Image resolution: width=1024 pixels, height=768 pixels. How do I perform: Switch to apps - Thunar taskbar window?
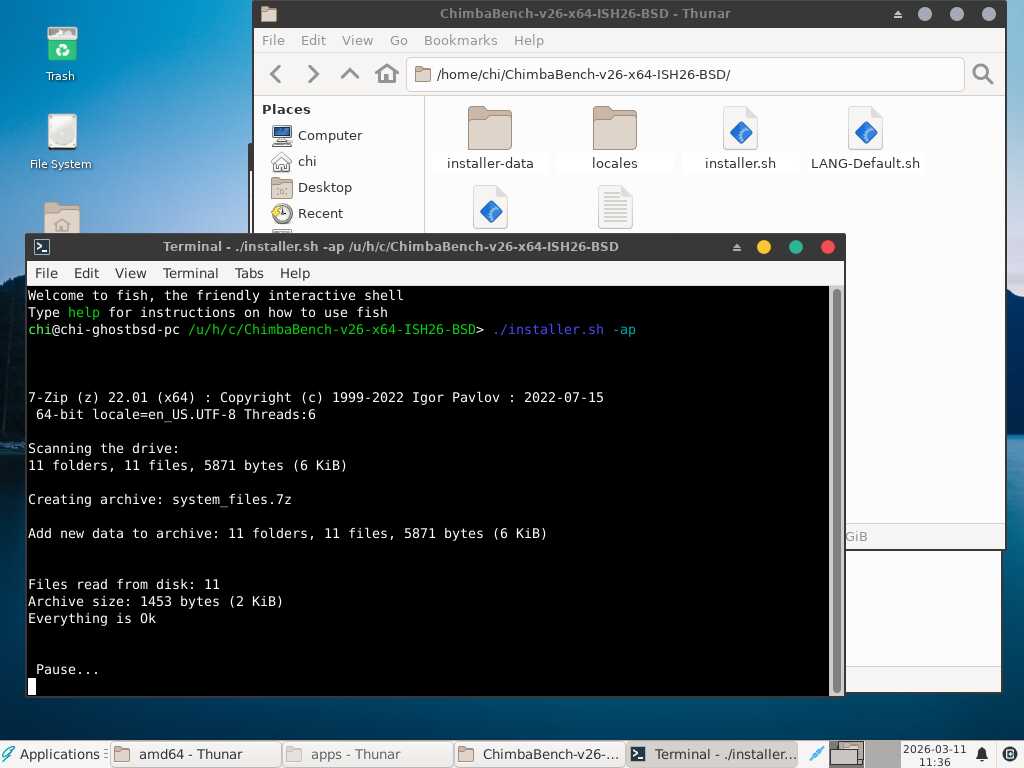(365, 754)
